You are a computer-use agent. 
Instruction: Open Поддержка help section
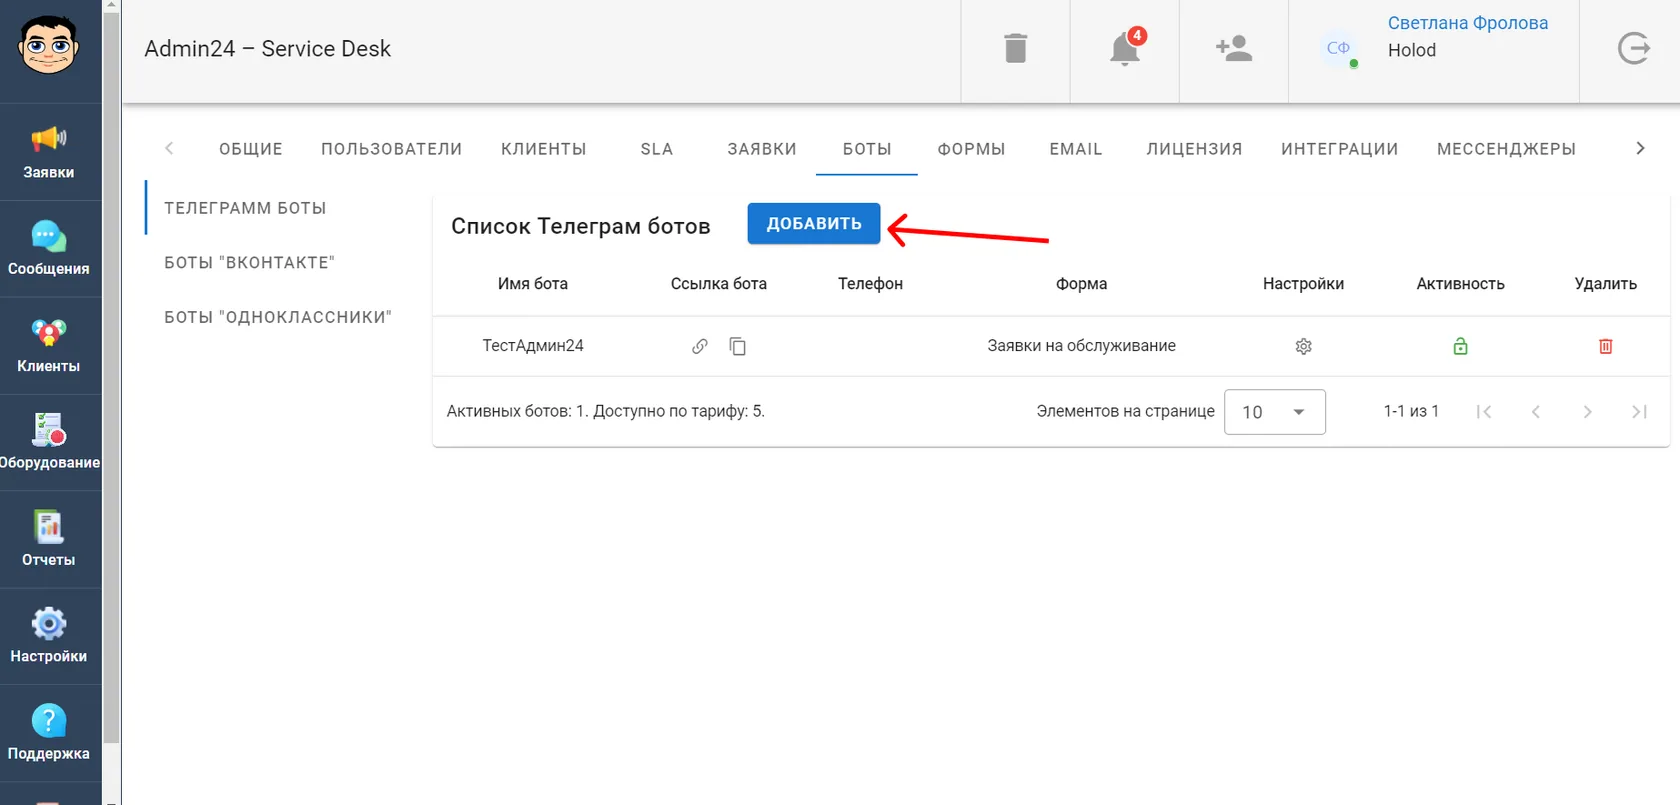point(49,733)
